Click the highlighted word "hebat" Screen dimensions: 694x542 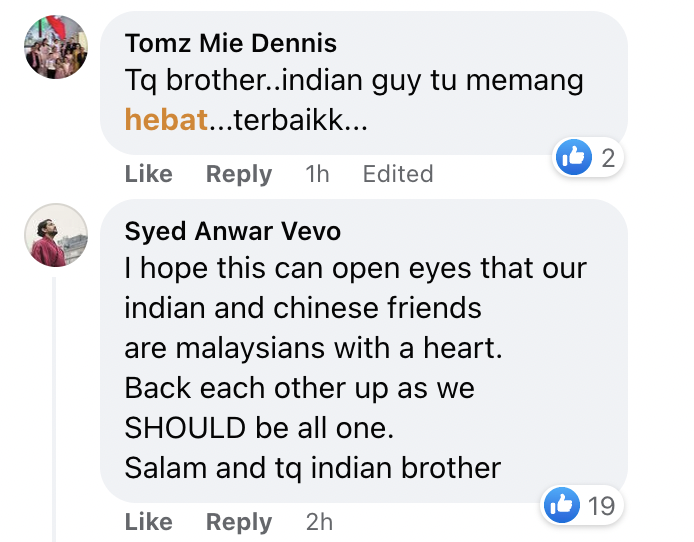pos(166,120)
